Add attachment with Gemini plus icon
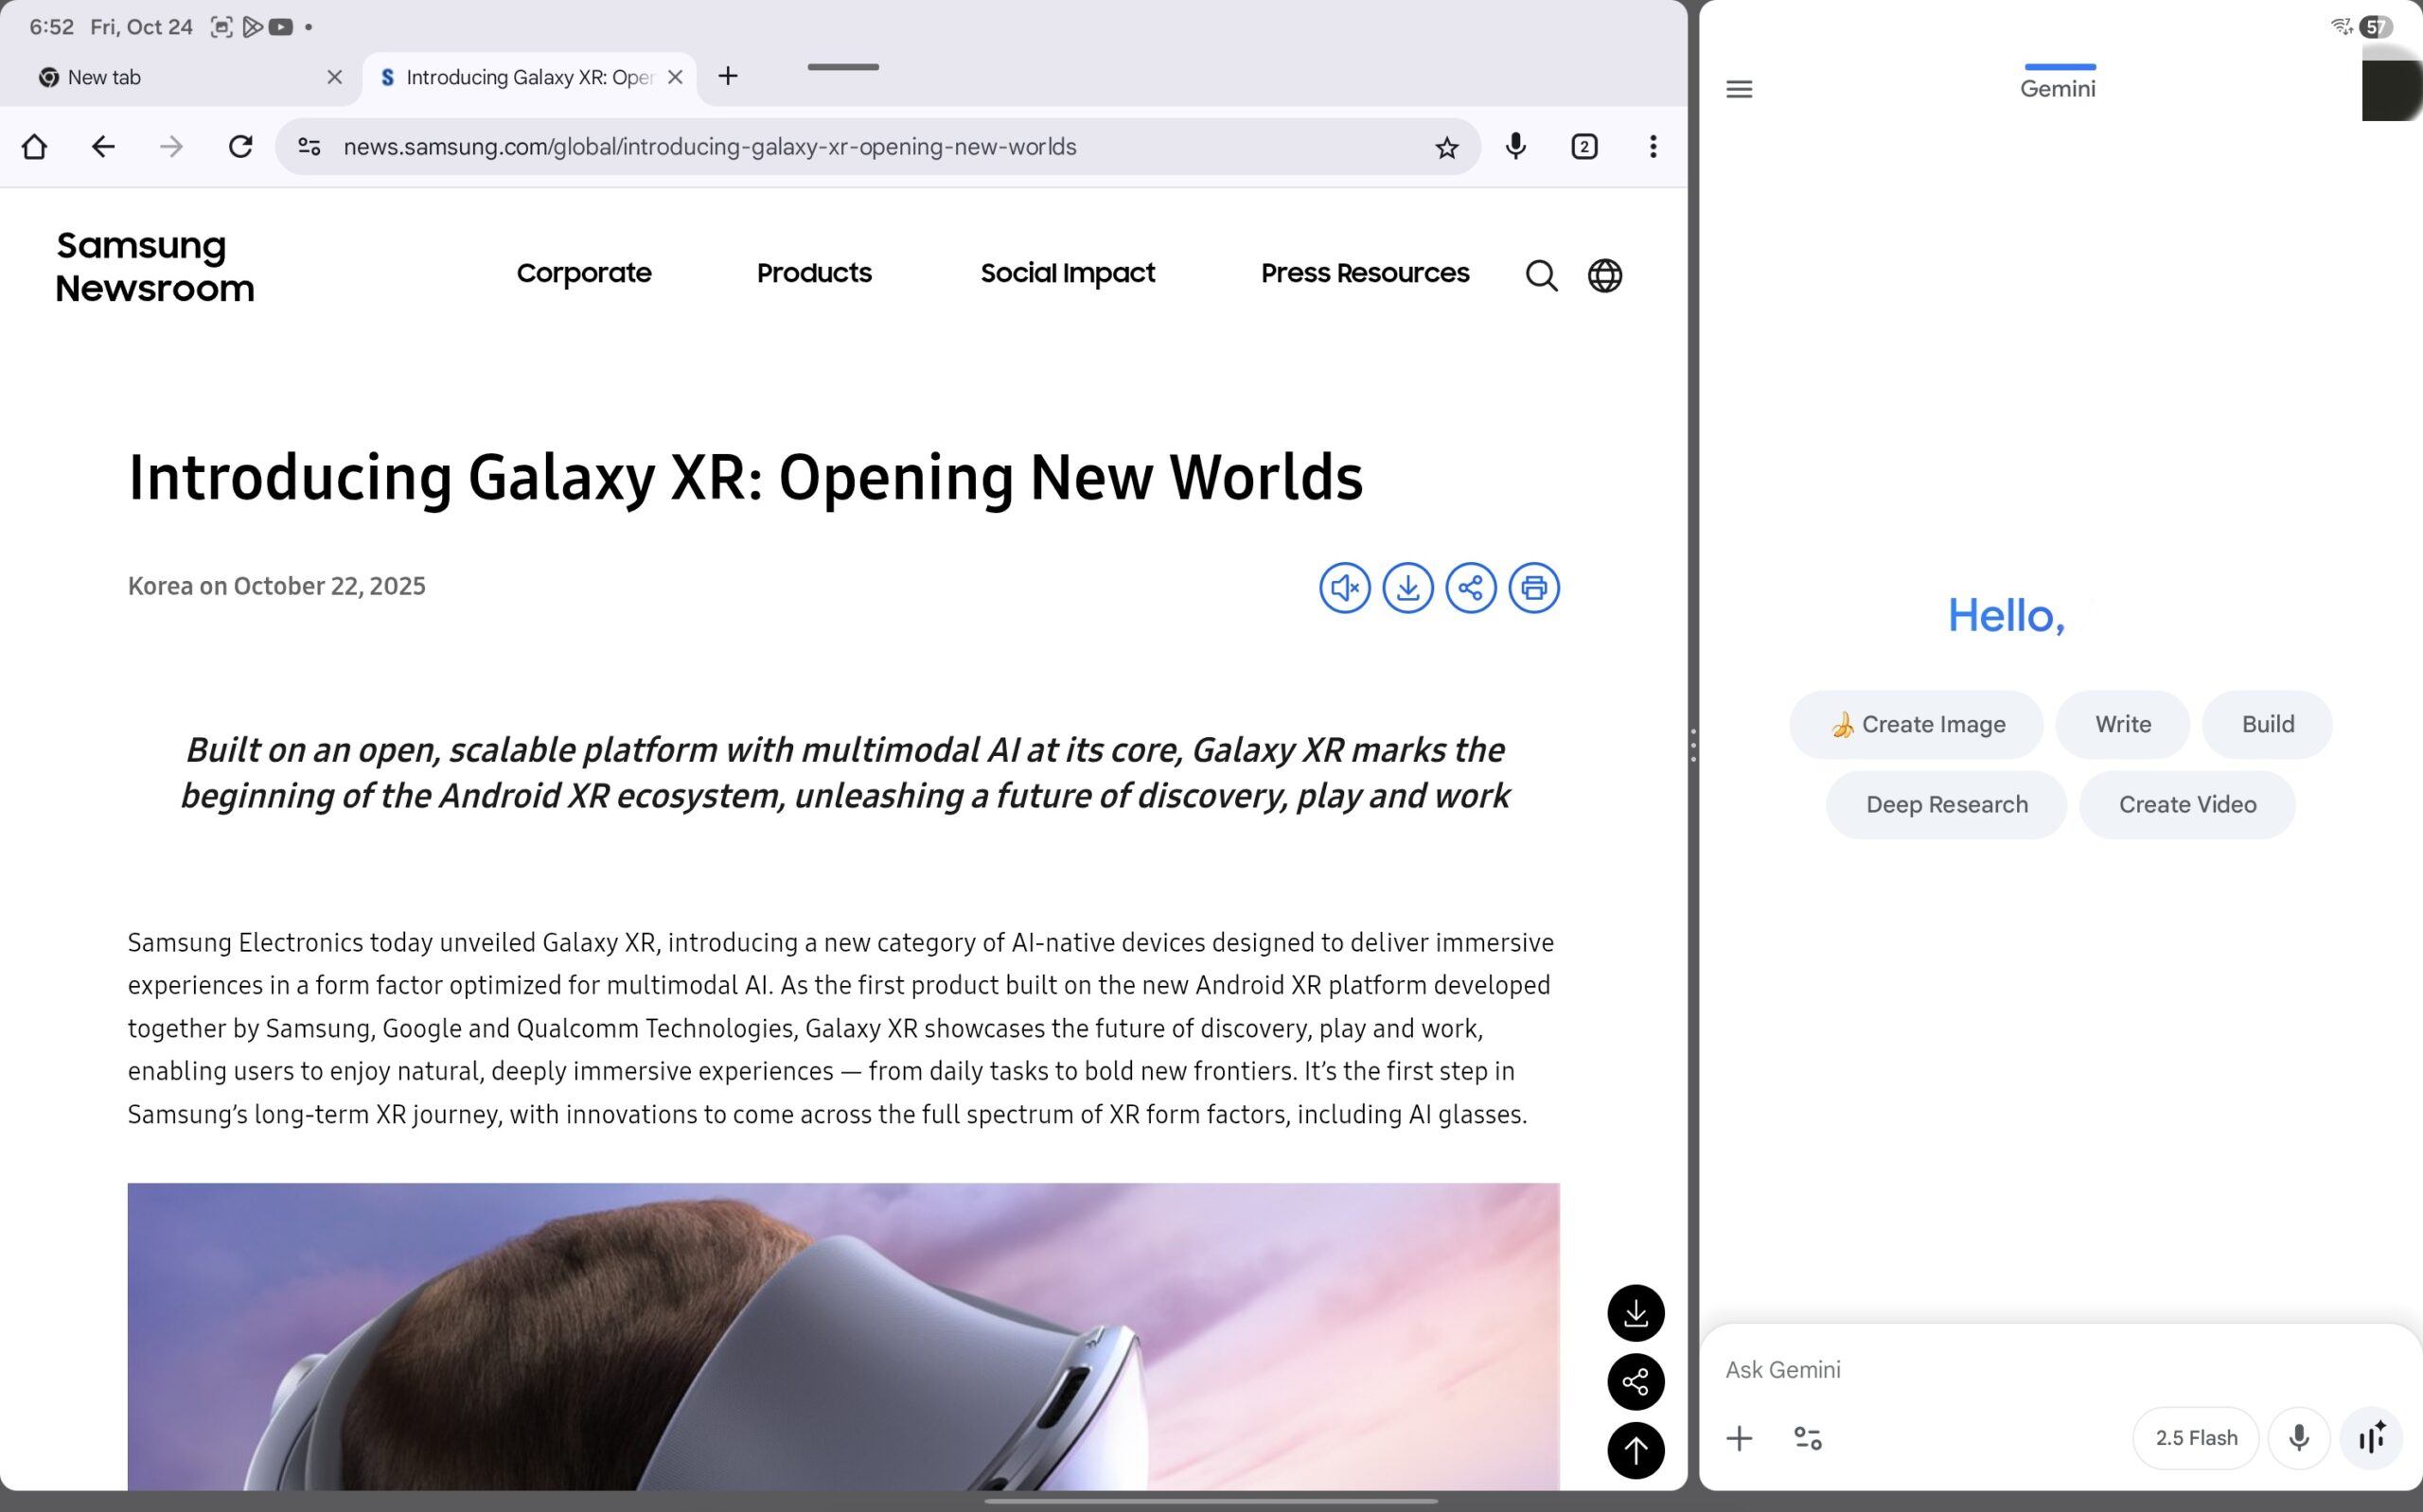 [x=1739, y=1438]
